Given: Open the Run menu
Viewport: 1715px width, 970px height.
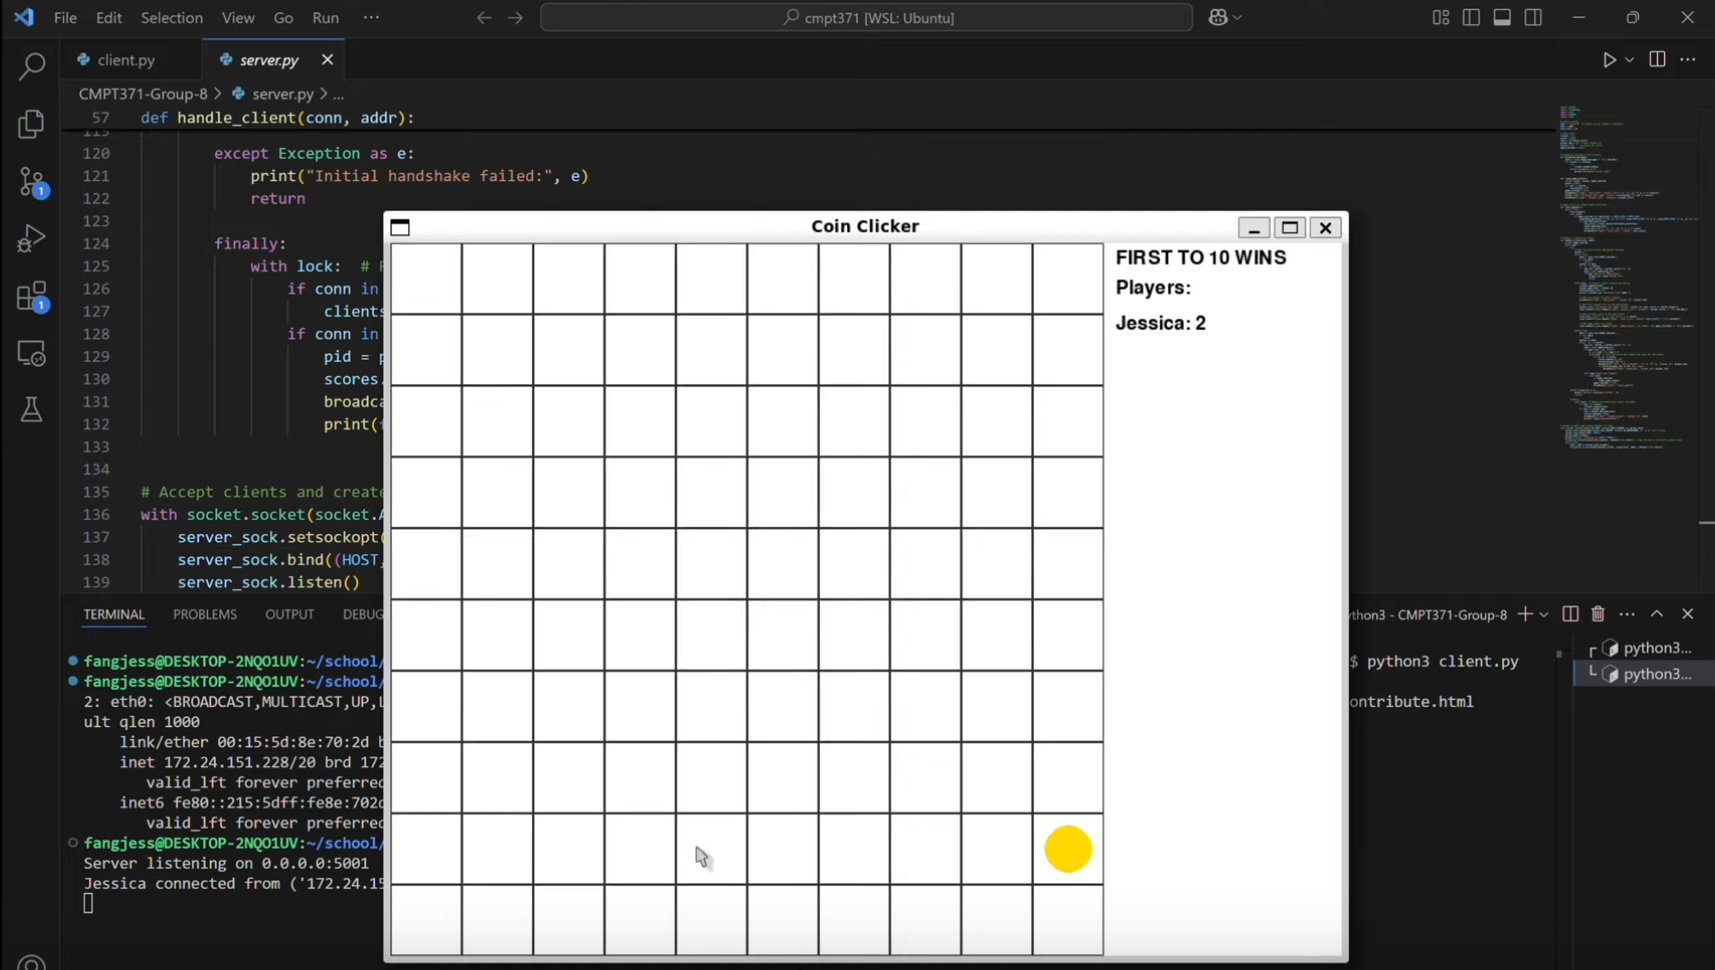Looking at the screenshot, I should [x=325, y=17].
